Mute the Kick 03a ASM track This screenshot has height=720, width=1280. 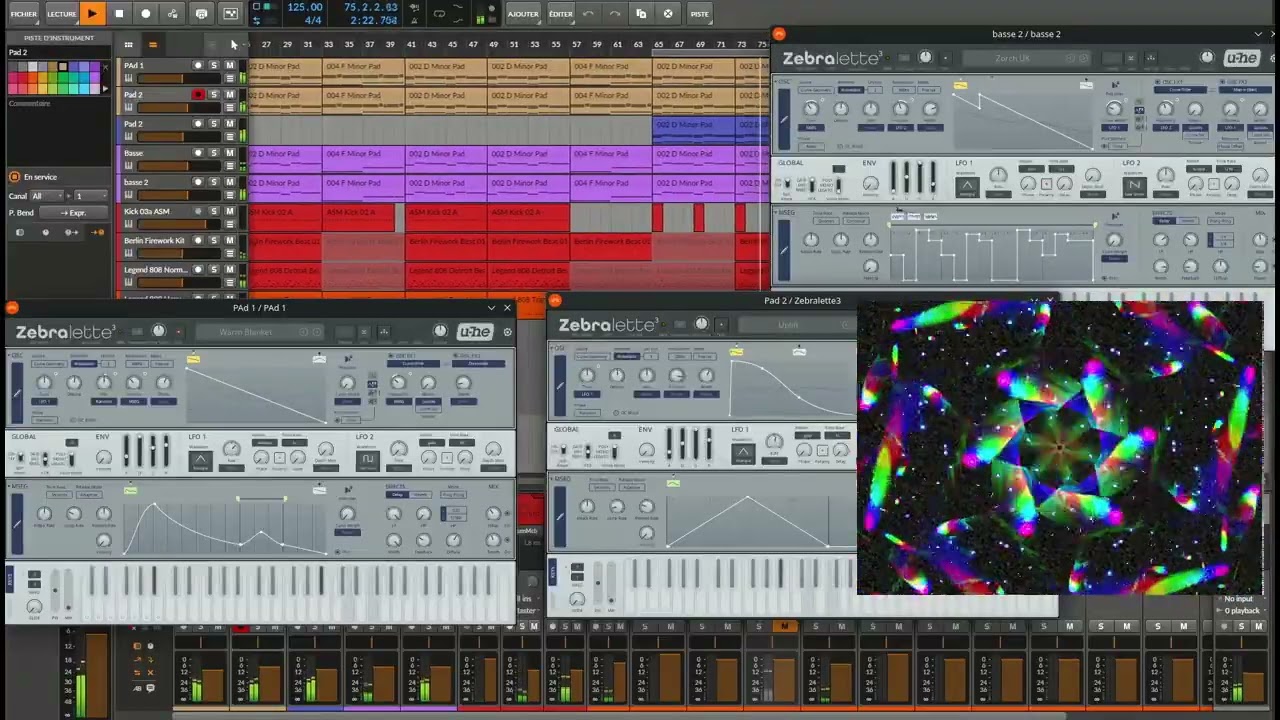229,211
